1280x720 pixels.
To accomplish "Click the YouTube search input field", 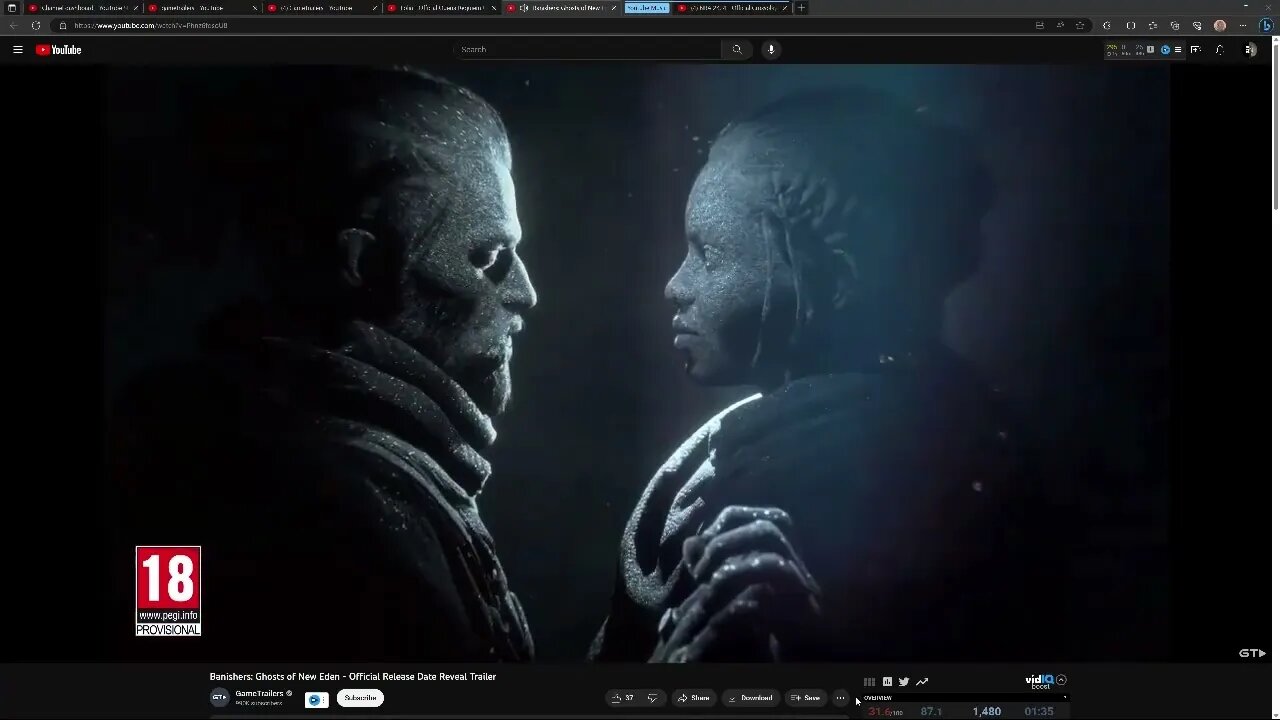I will coord(588,49).
